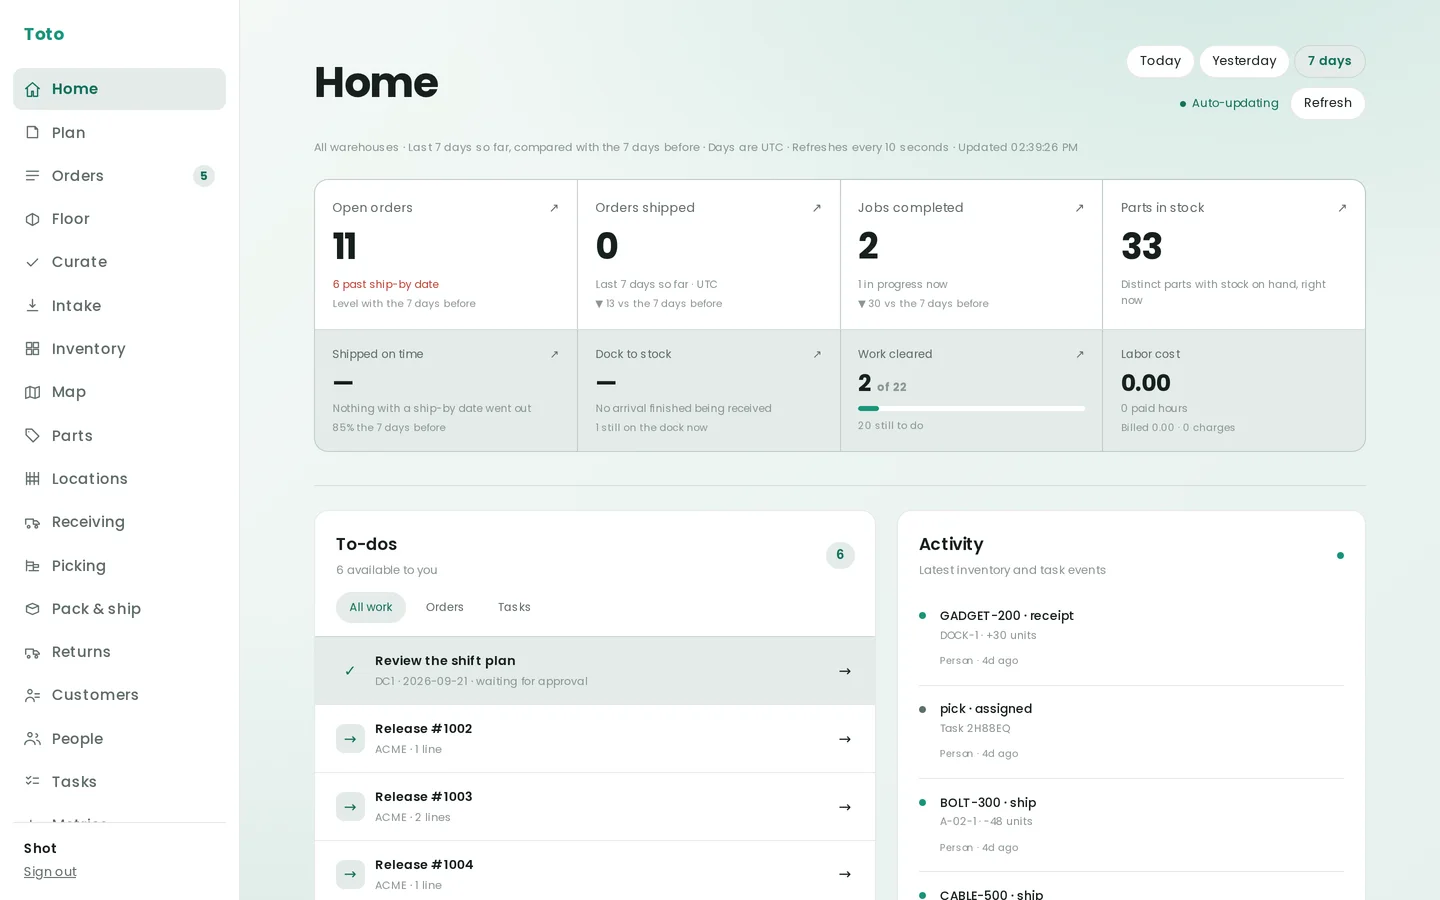Open Parts in stock arrow icon

1342,208
